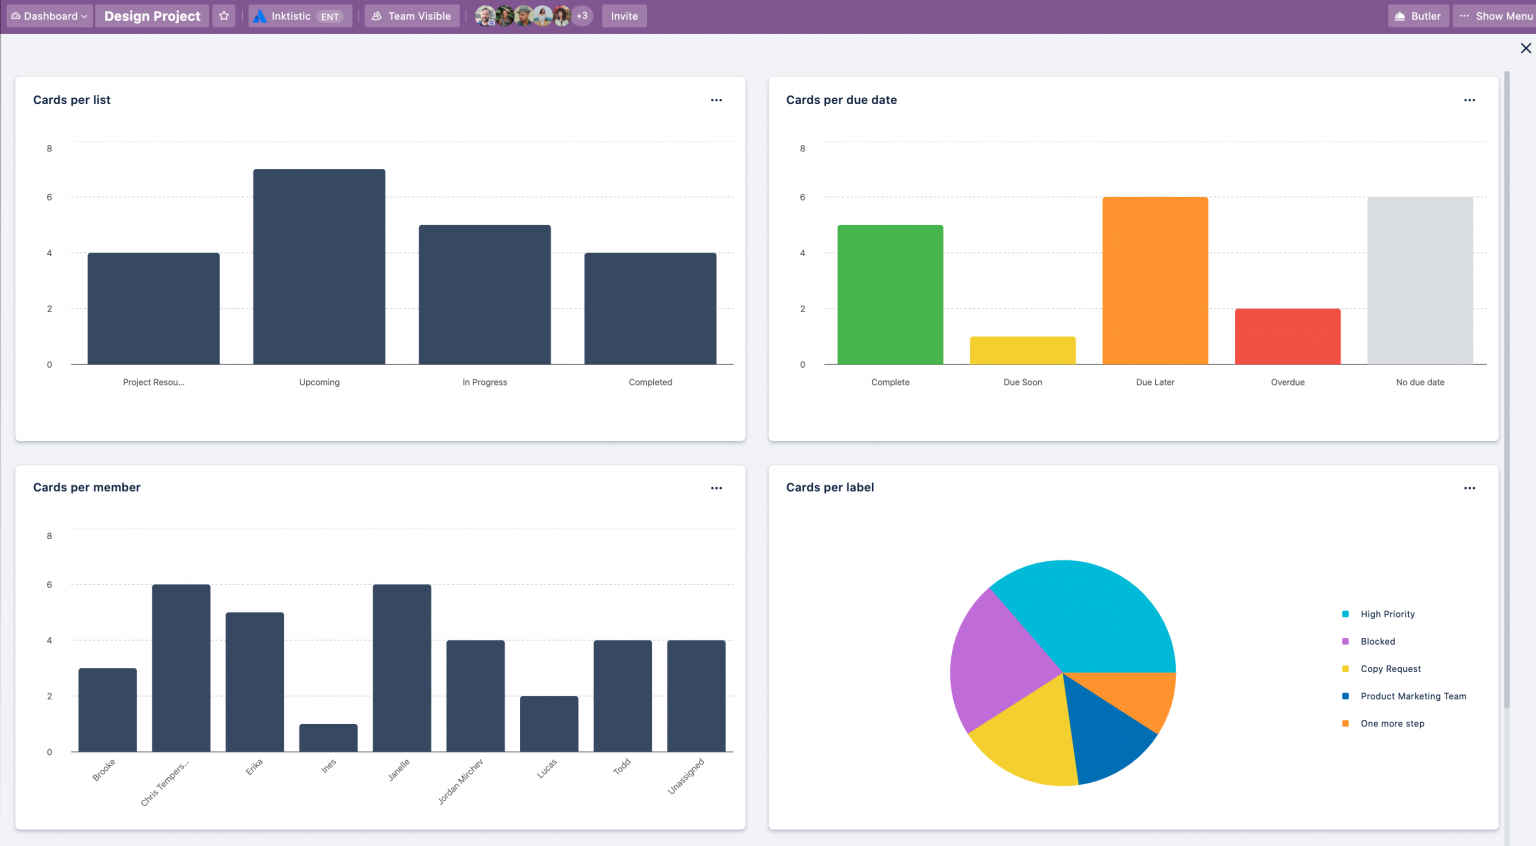This screenshot has width=1536, height=846.
Task: Expand the +3 hidden member avatars
Action: [583, 15]
